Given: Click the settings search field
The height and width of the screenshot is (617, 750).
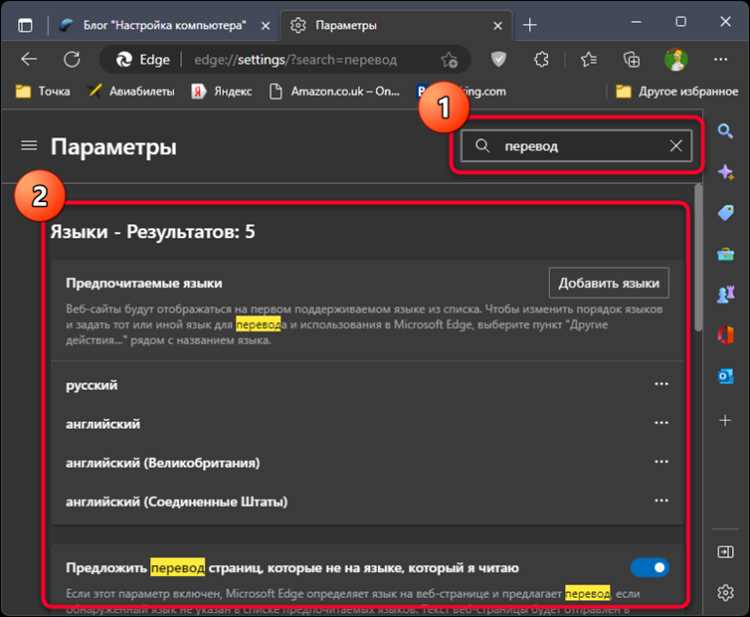Looking at the screenshot, I should 576,145.
